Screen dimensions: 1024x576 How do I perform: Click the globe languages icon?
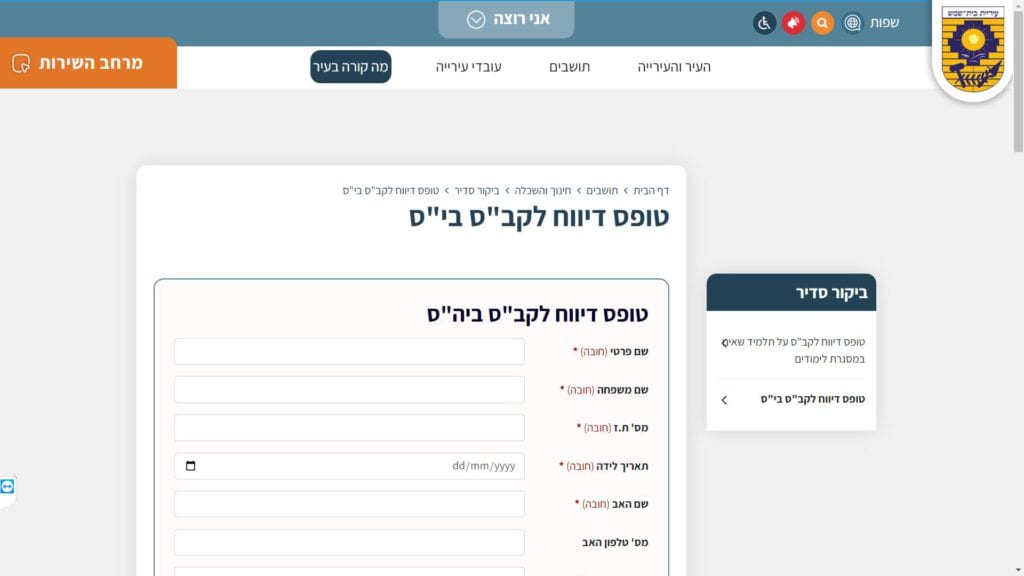[852, 23]
